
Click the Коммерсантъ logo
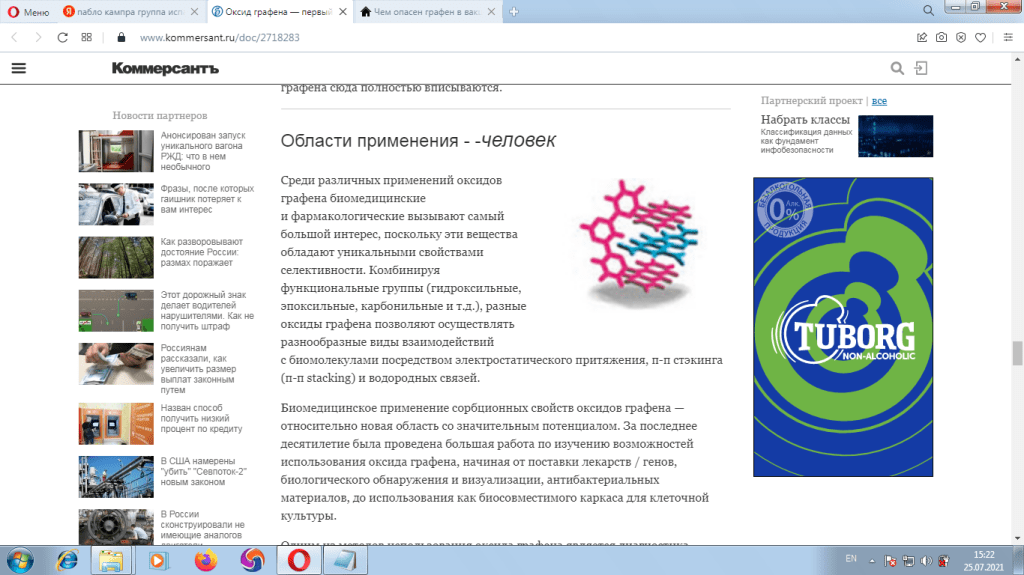tap(165, 68)
